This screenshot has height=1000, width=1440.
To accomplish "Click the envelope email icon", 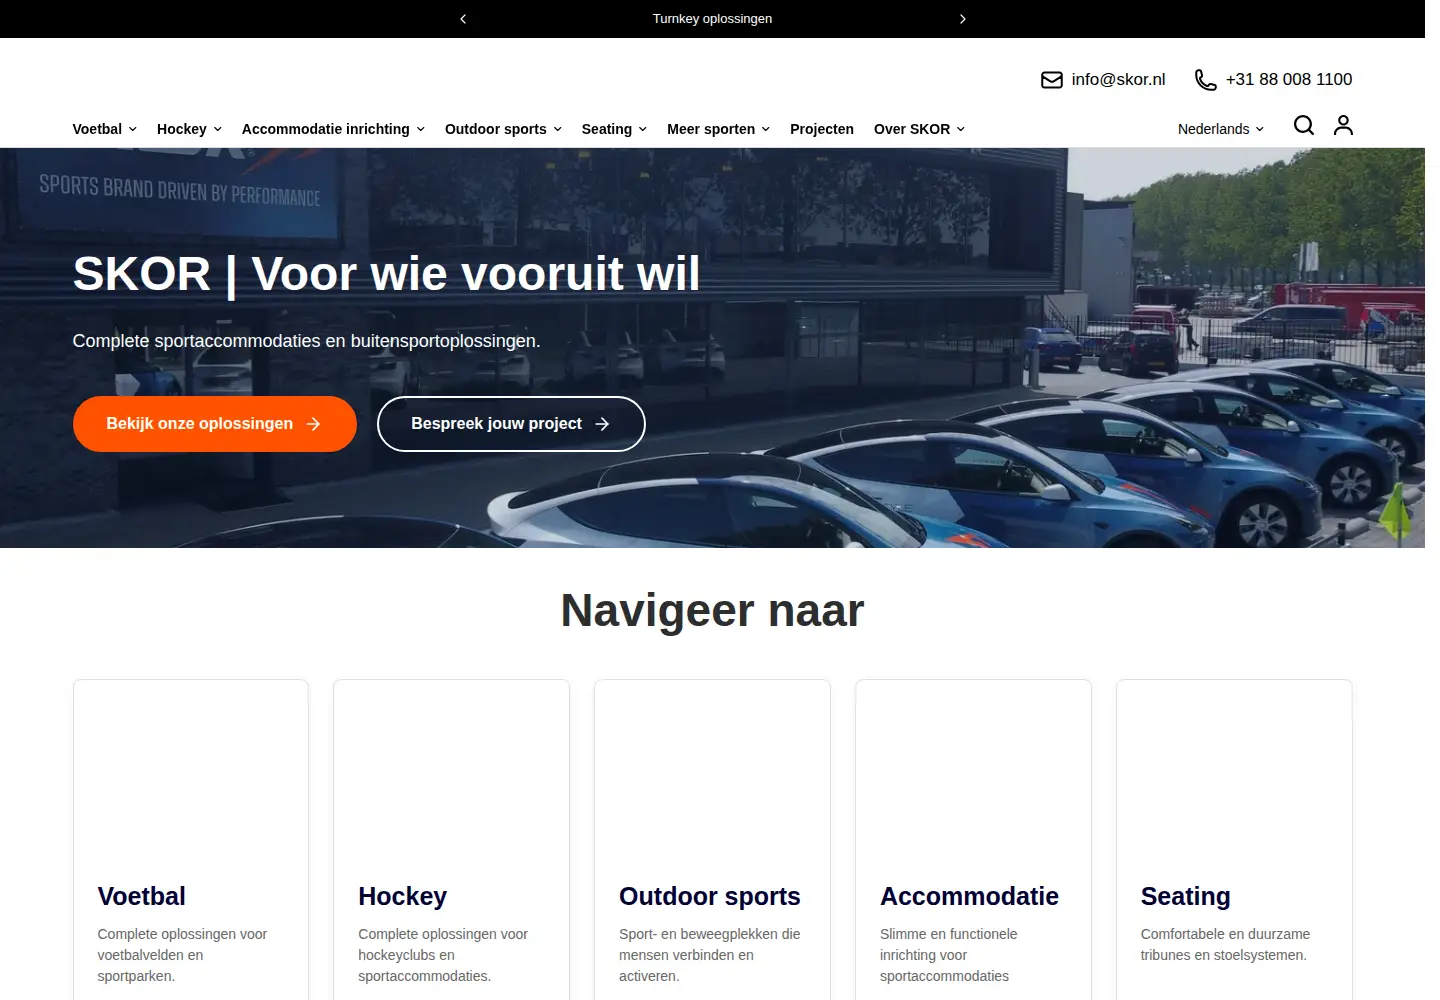I will pos(1052,80).
